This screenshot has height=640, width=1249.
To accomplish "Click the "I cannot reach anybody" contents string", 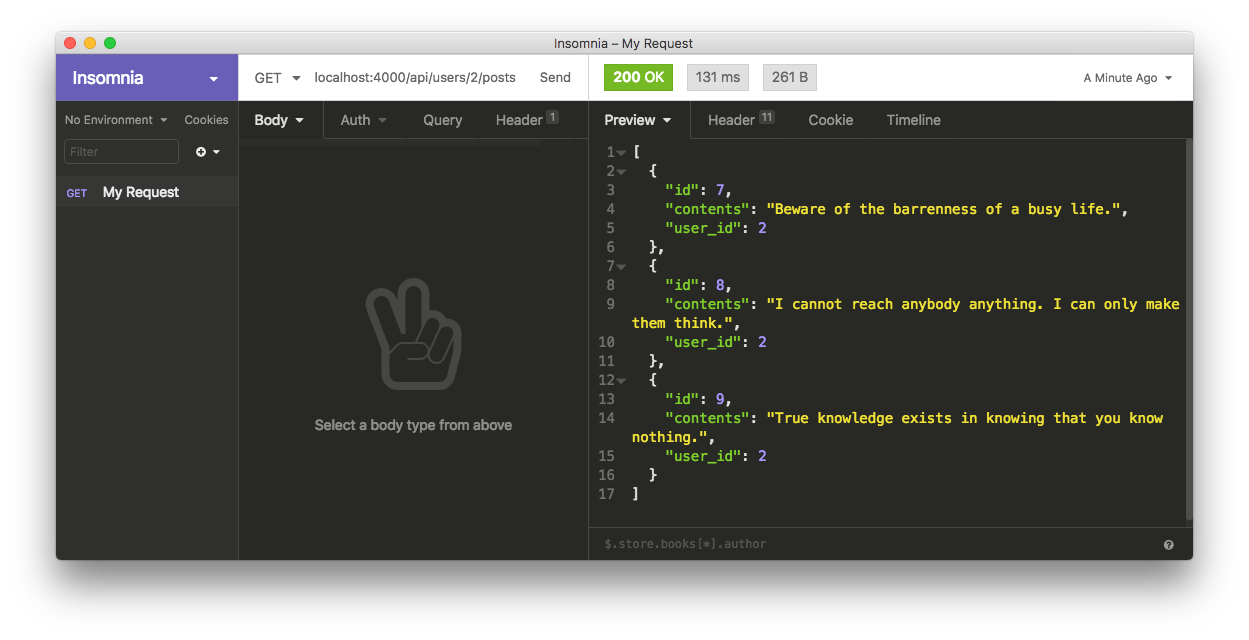I will click(x=906, y=313).
